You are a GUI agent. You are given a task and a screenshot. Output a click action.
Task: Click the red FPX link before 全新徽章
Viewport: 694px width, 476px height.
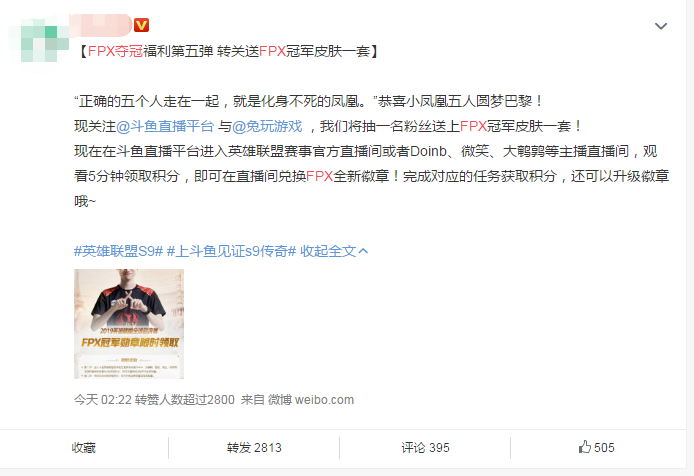[319, 176]
